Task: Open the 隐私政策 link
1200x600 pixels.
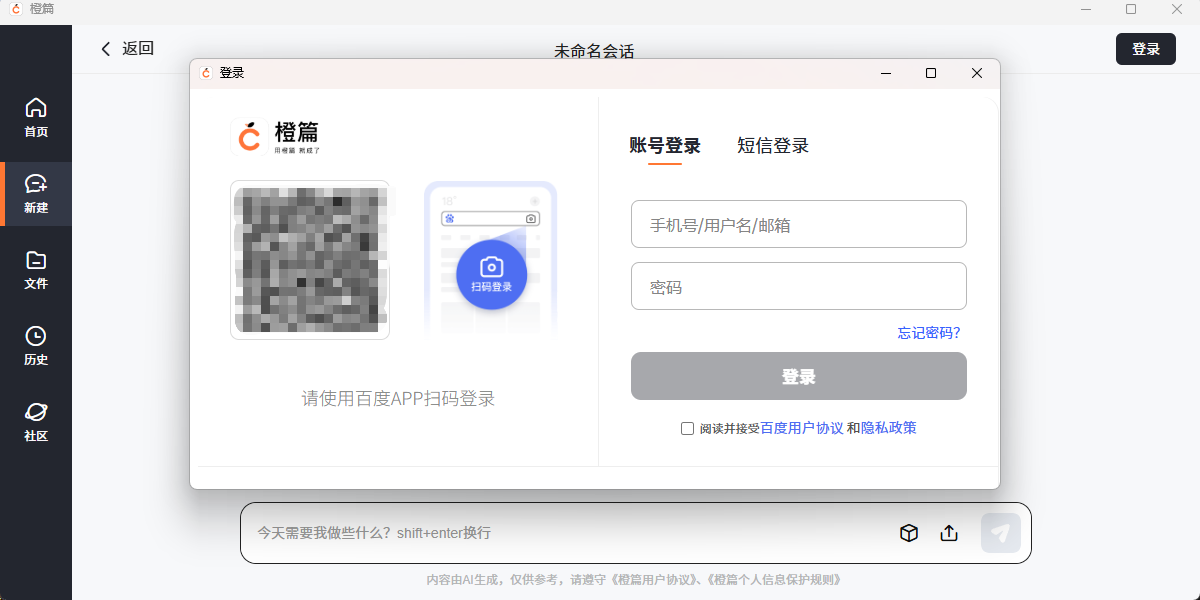Action: (889, 428)
